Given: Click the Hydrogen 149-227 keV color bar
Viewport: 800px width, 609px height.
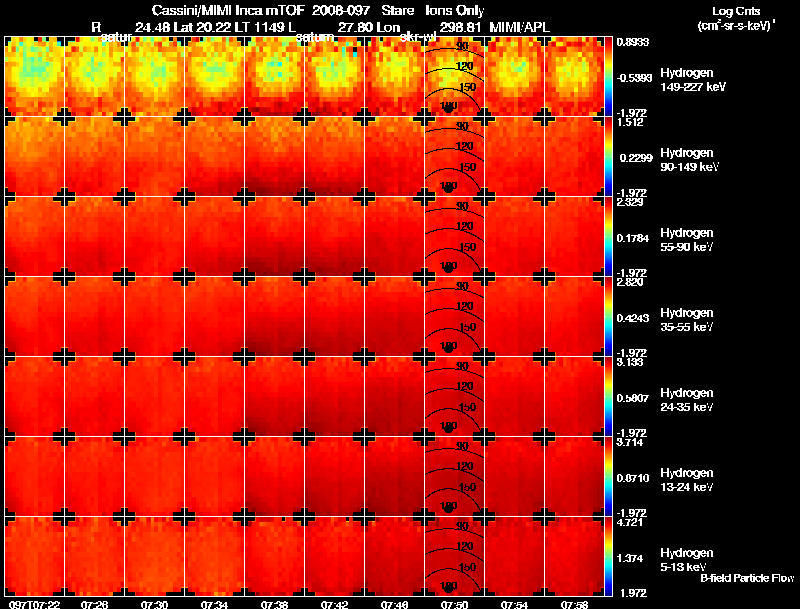Looking at the screenshot, I should (608, 77).
